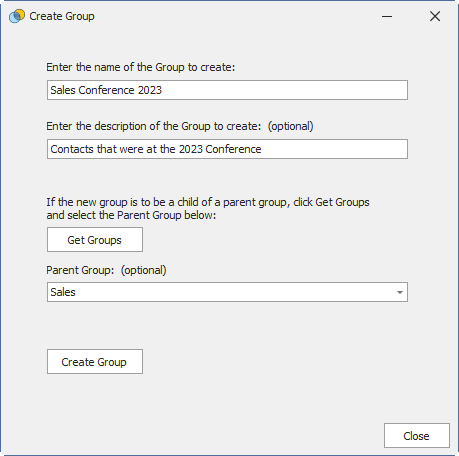The height and width of the screenshot is (456, 459).
Task: Click the 'Enter the description of the Group' label
Action: click(x=154, y=126)
